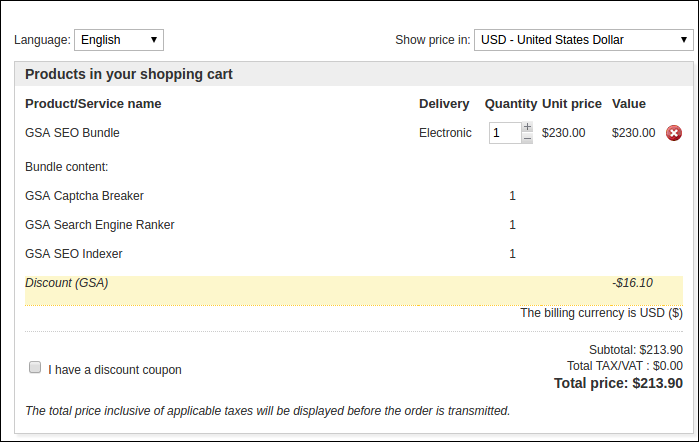Decrease quantity with the minus stepper
699x442 pixels.
(527, 138)
